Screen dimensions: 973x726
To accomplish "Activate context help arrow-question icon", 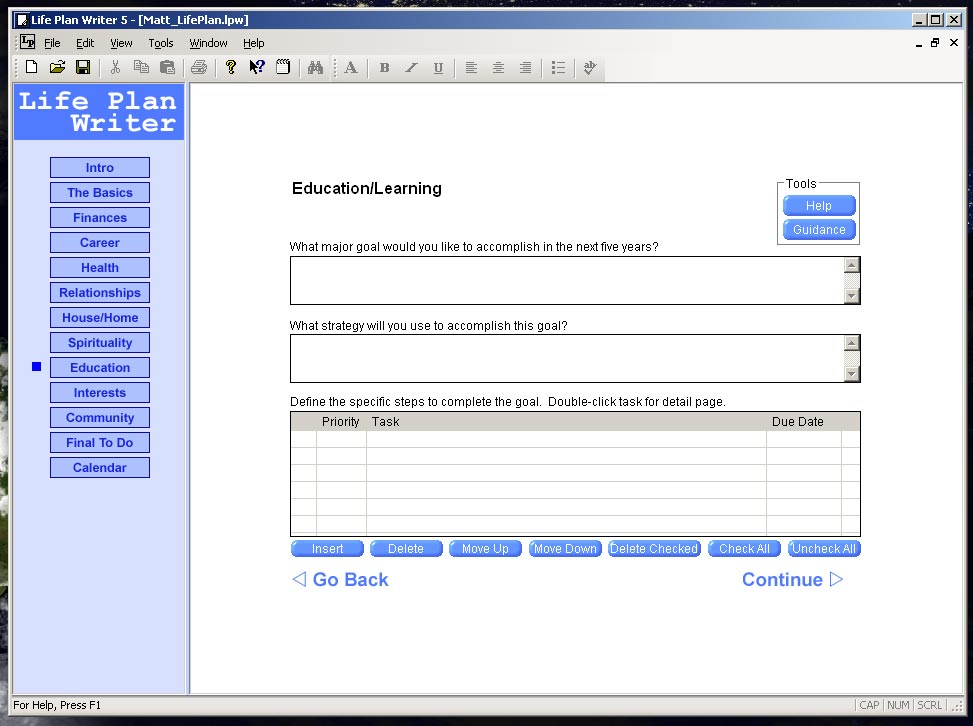I will click(257, 67).
